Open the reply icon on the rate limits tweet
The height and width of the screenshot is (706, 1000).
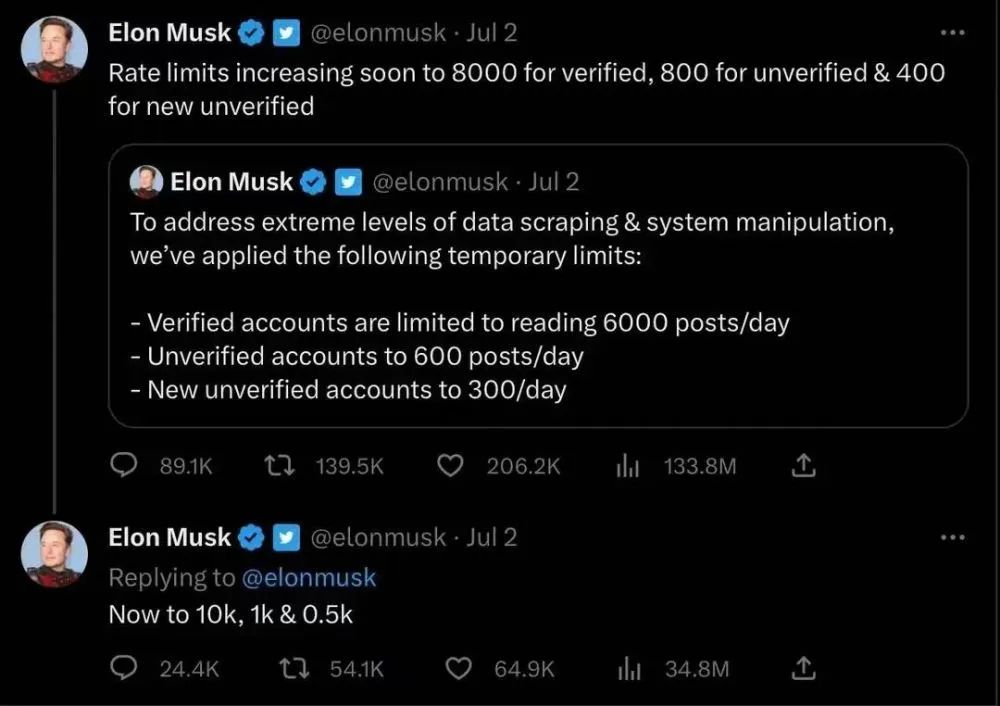tap(122, 465)
